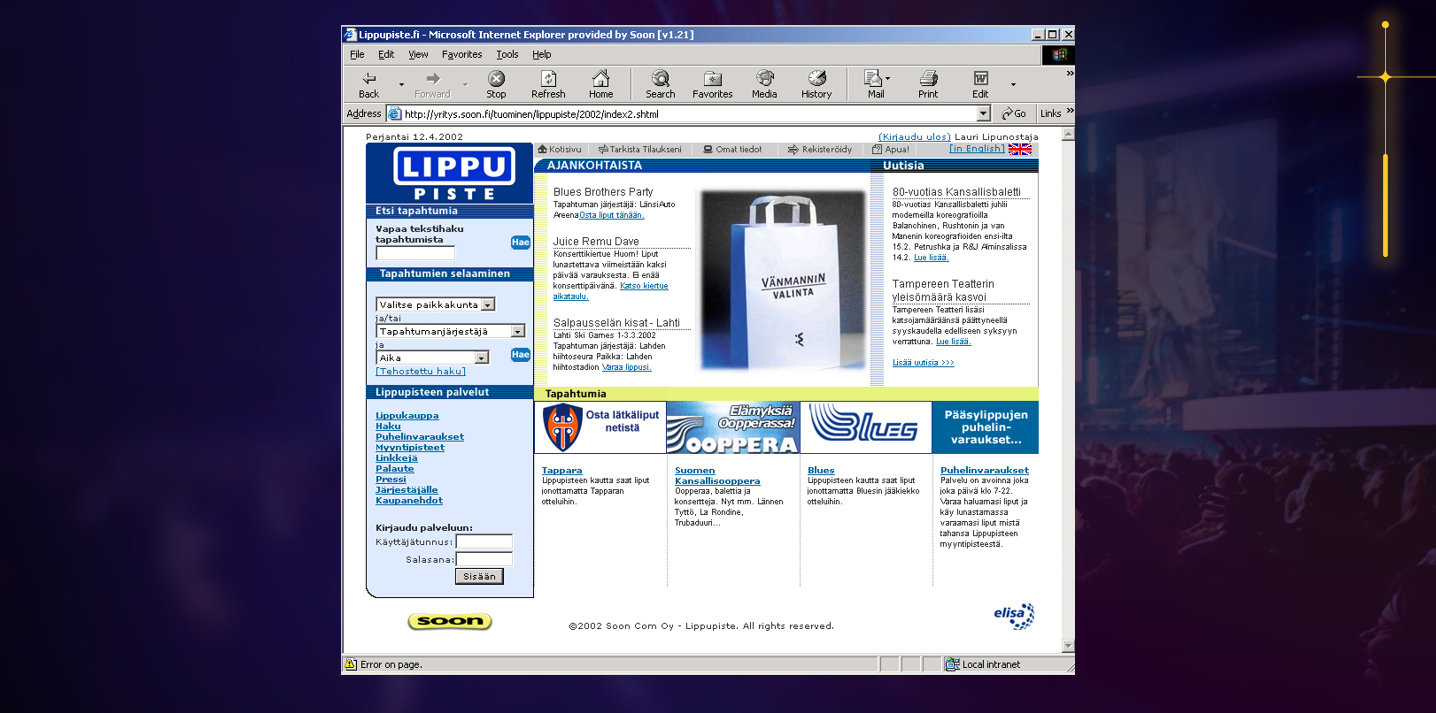
Task: Expand the Links toolbar chevron
Action: pos(1070,111)
